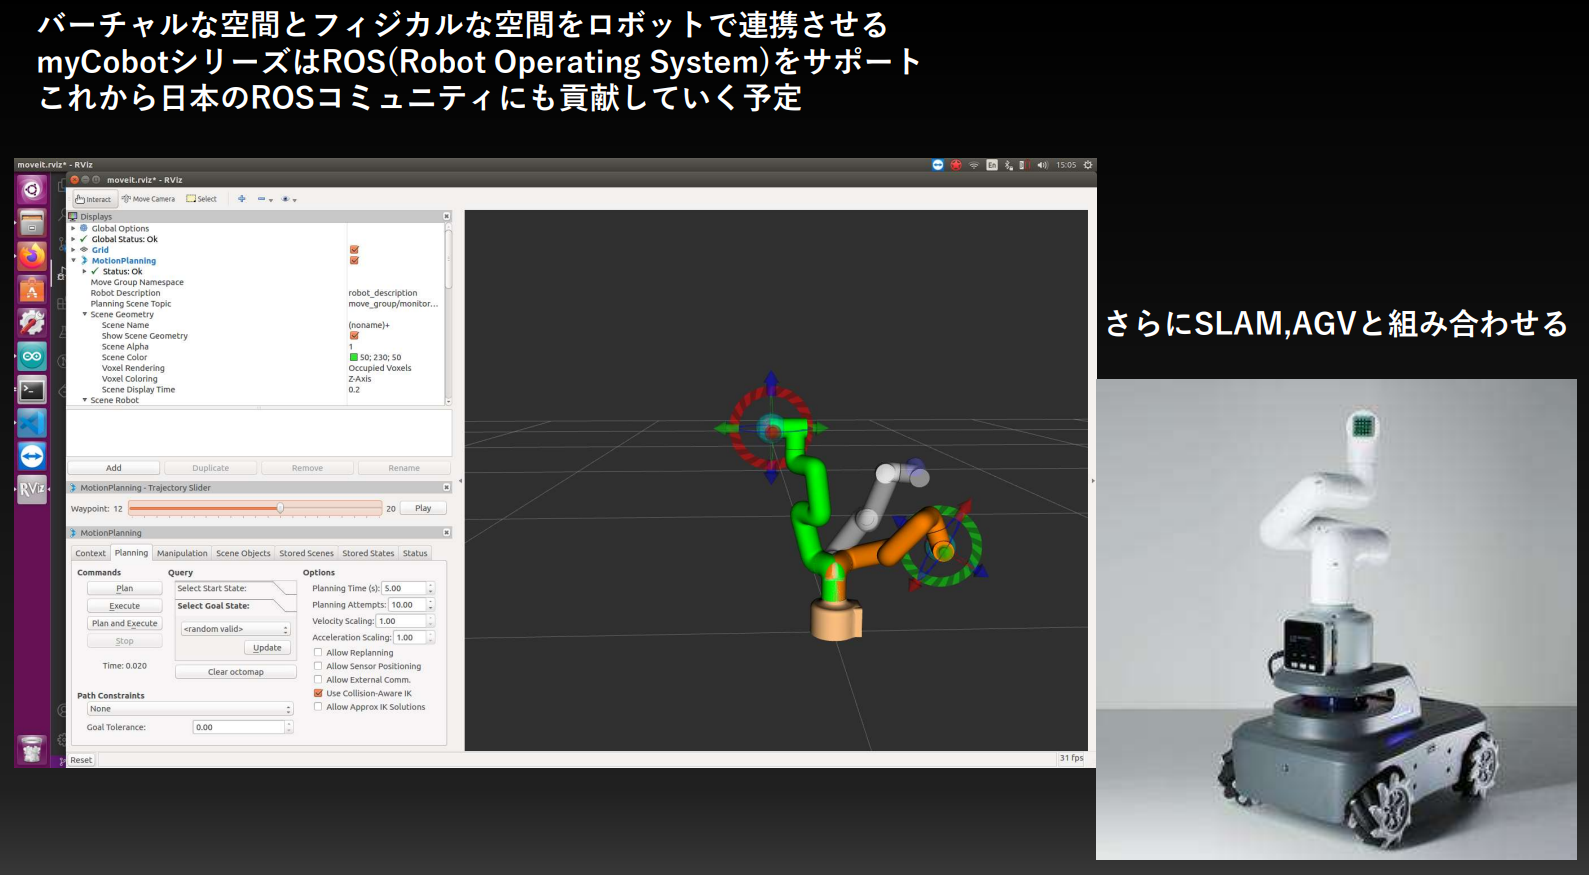This screenshot has height=875, width=1589.
Task: Click Play on the trajectory slider
Action: 423,508
